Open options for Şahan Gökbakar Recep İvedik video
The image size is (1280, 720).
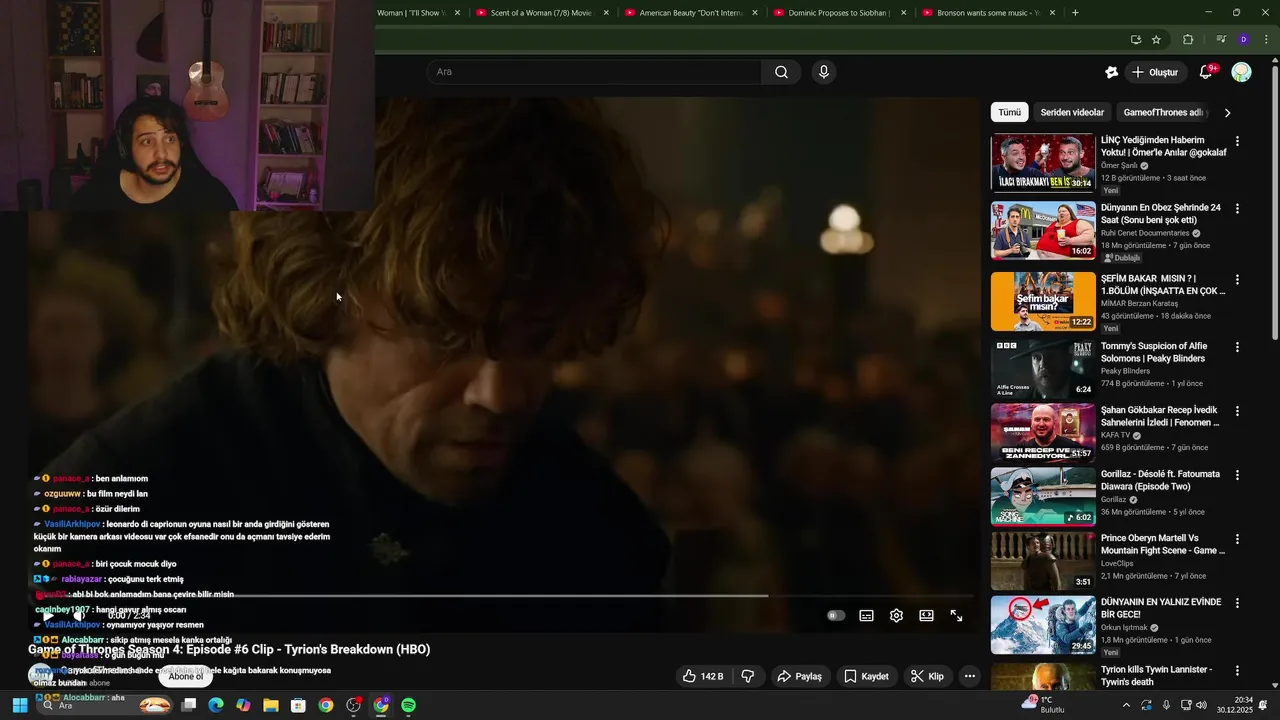tap(1237, 411)
